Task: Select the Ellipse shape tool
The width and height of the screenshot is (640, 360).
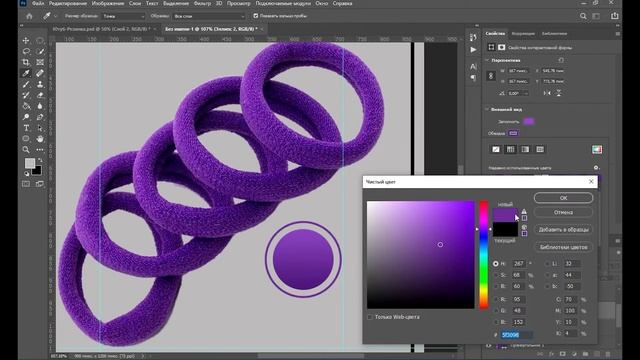Action: click(26, 139)
